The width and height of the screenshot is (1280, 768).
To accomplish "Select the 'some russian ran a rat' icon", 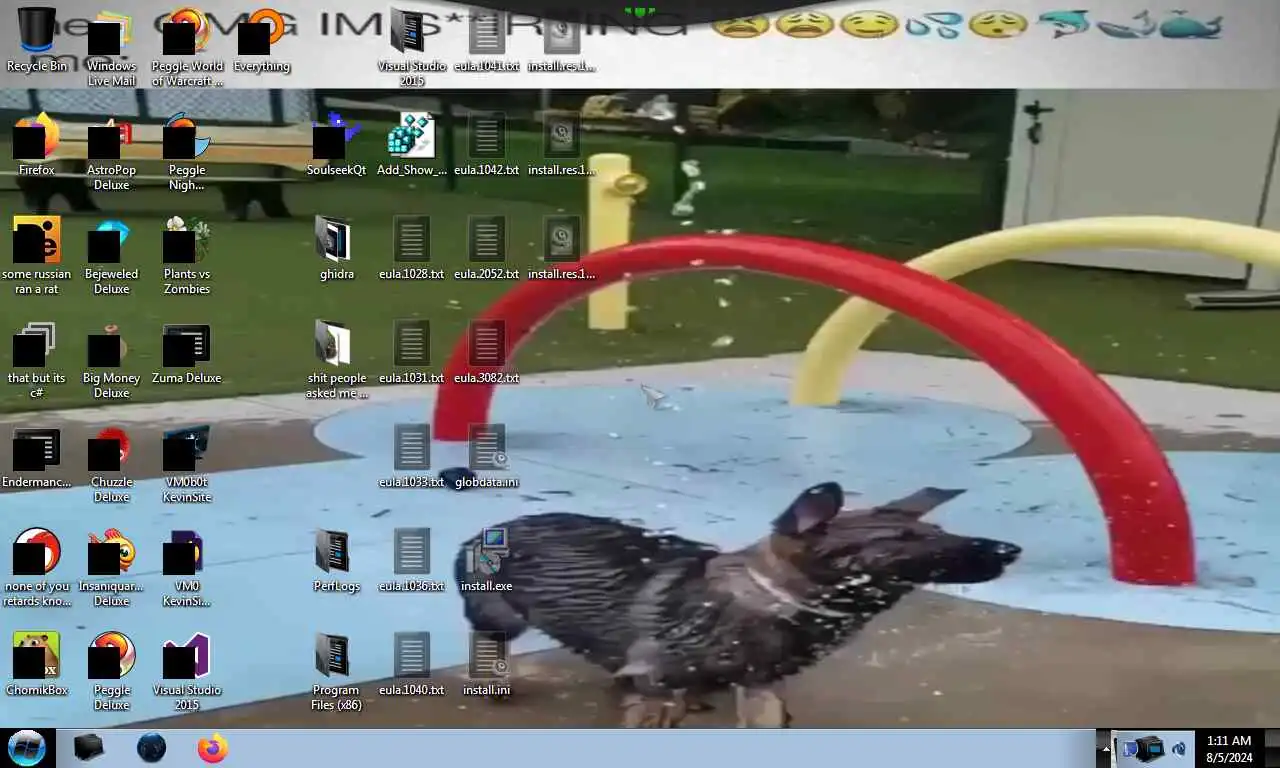I will (37, 256).
